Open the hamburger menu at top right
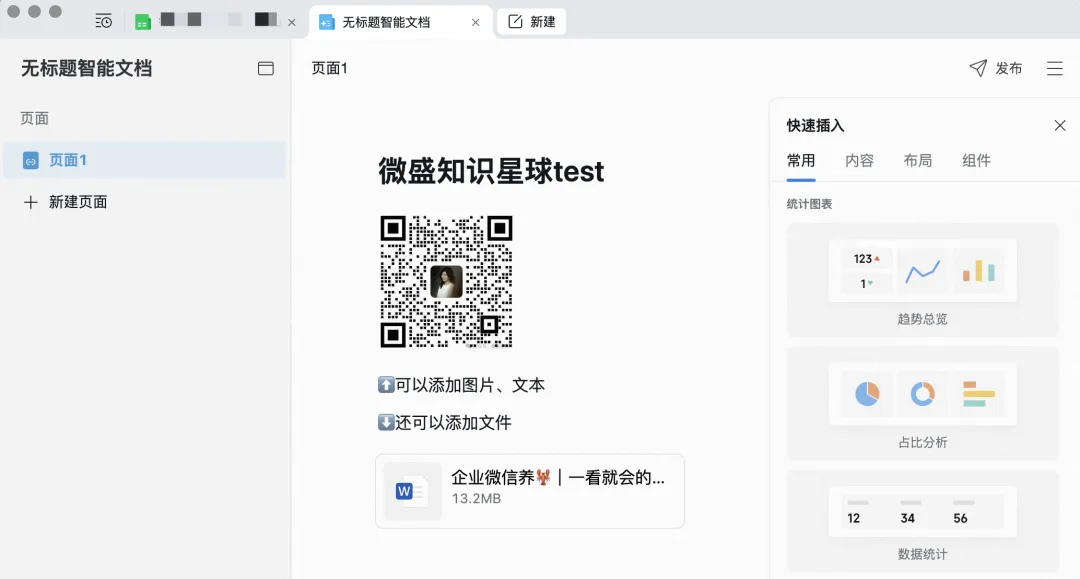The height and width of the screenshot is (579, 1080). click(x=1055, y=68)
